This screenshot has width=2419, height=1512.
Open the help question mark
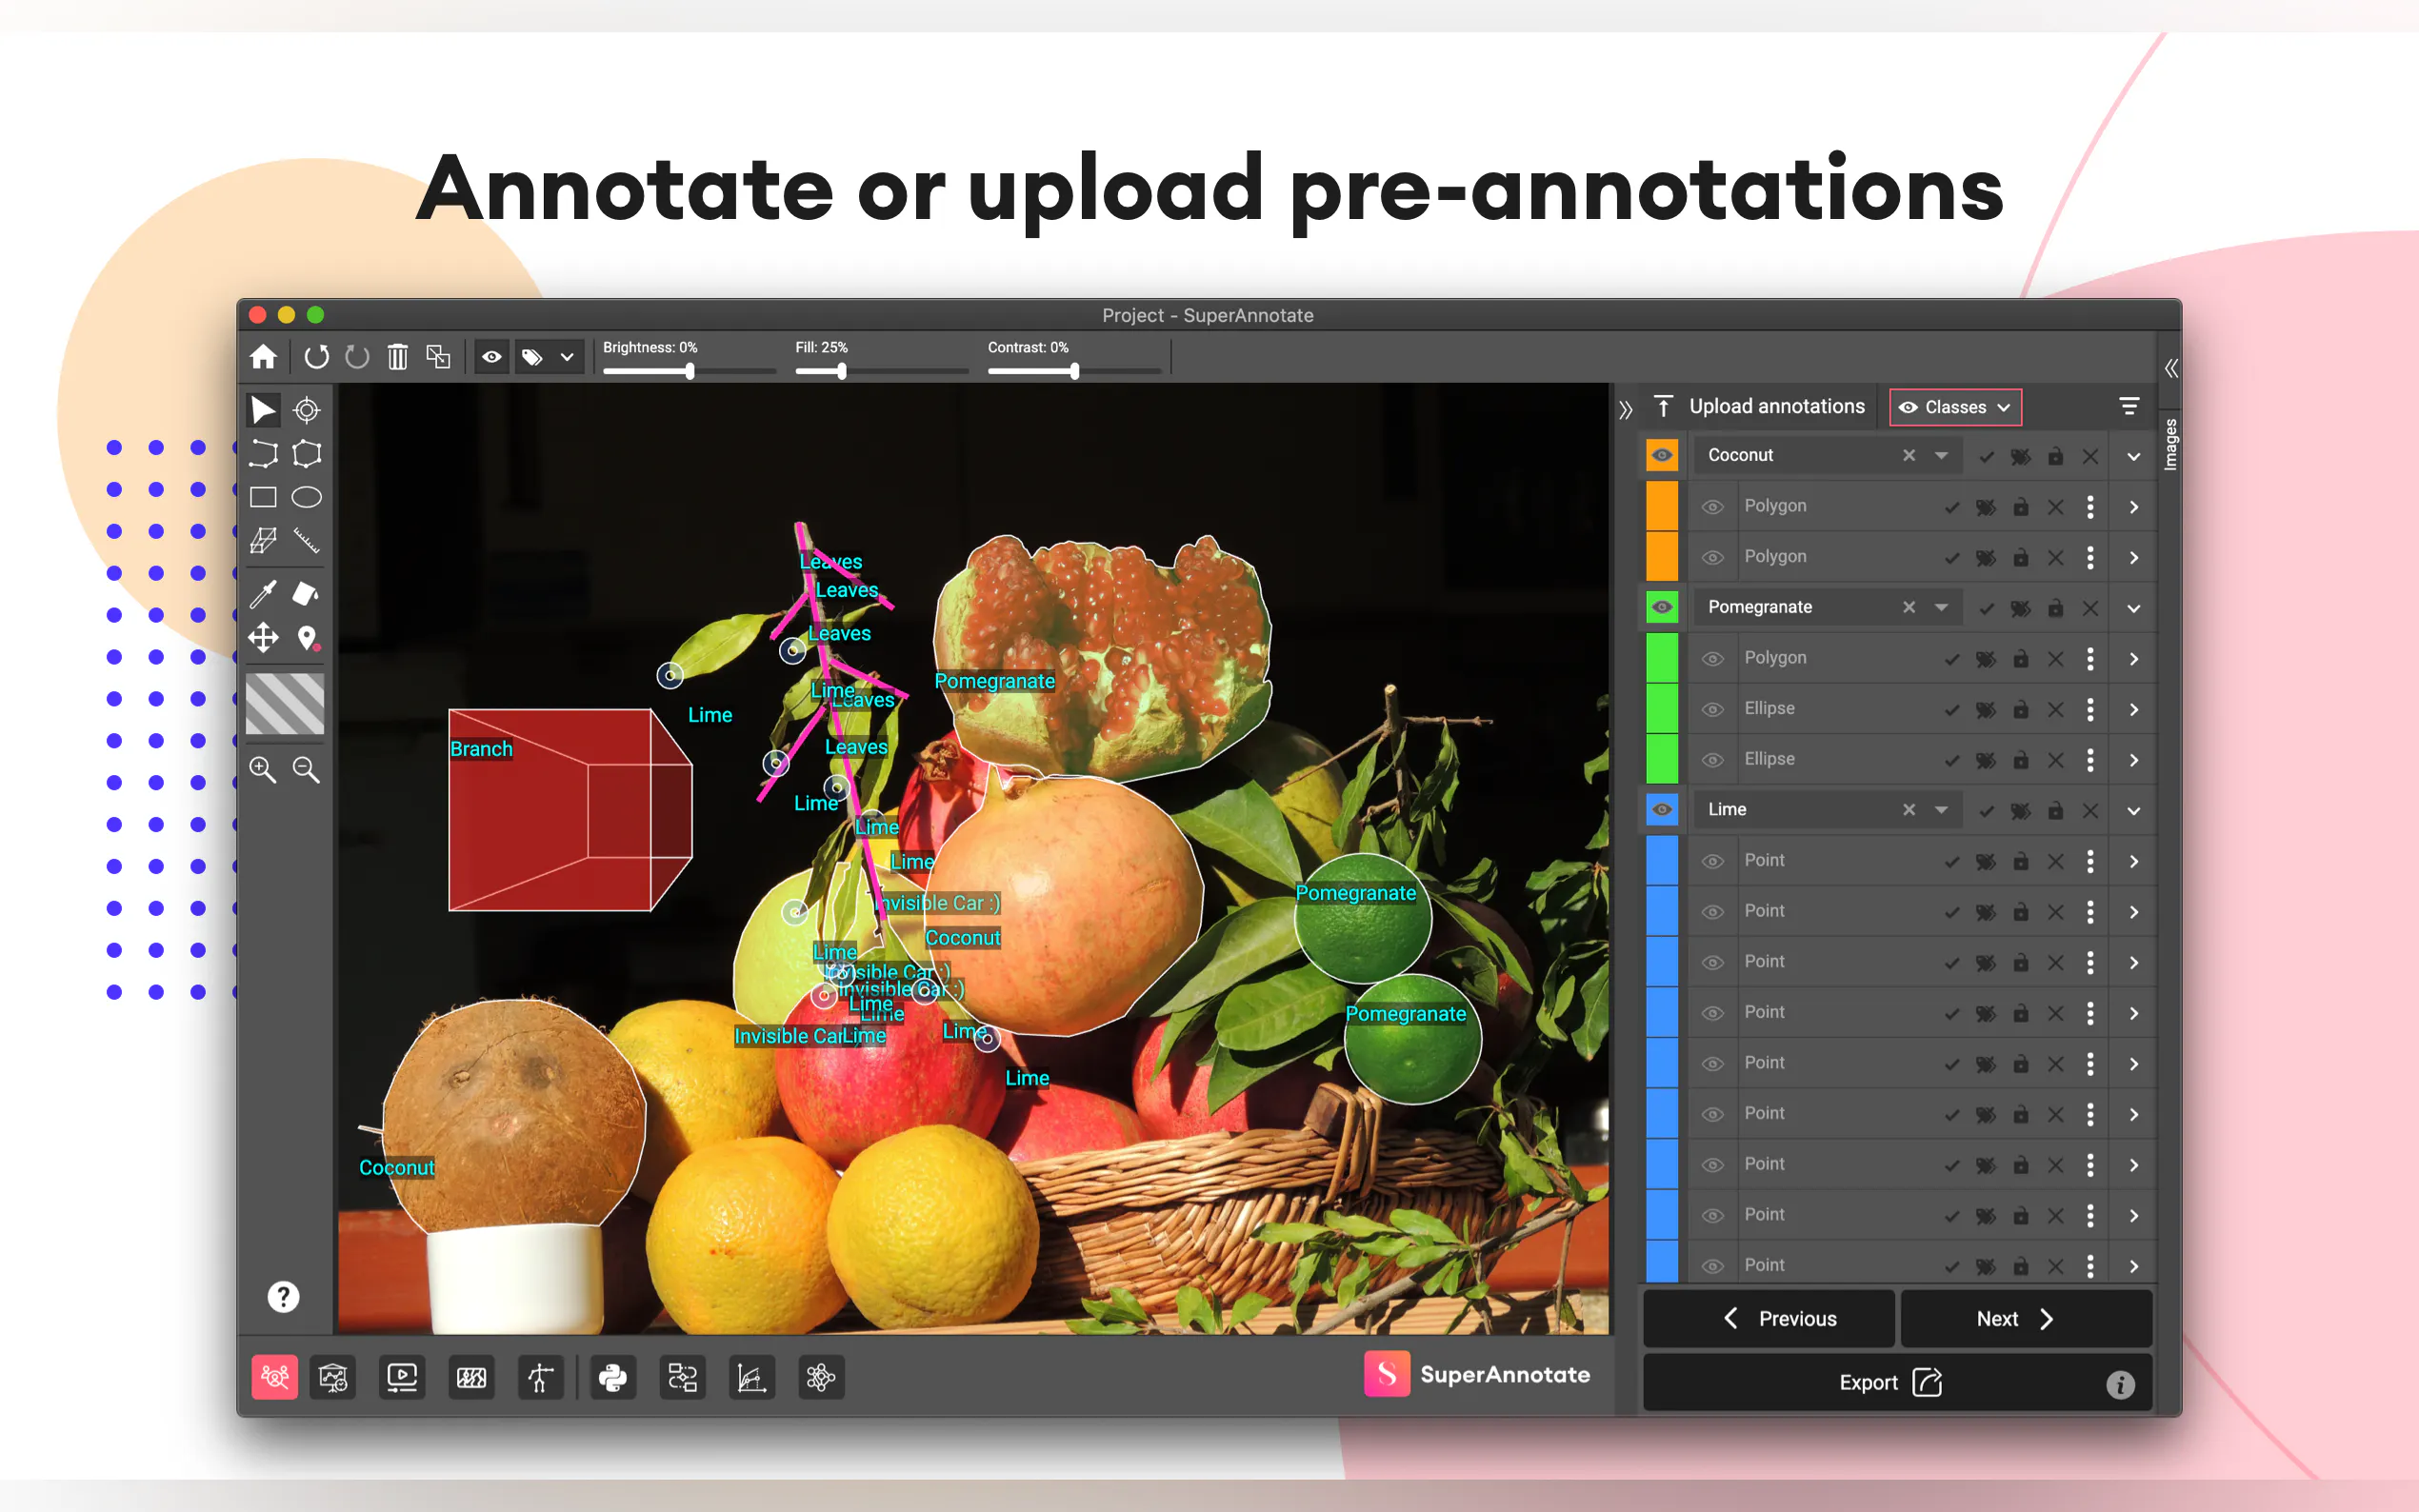(x=283, y=1297)
